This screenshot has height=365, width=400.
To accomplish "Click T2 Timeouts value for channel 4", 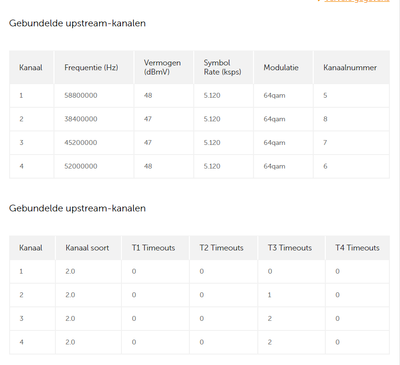I will pos(202,342).
